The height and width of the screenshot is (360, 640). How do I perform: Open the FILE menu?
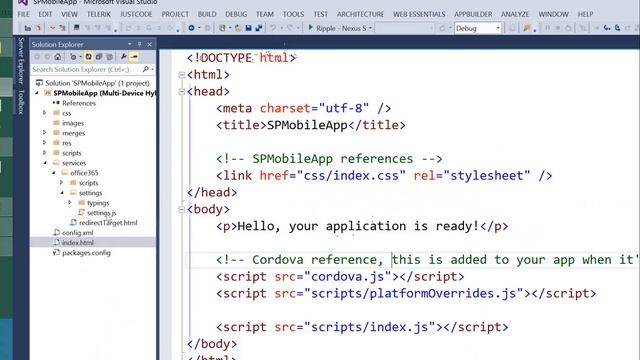tap(23, 14)
